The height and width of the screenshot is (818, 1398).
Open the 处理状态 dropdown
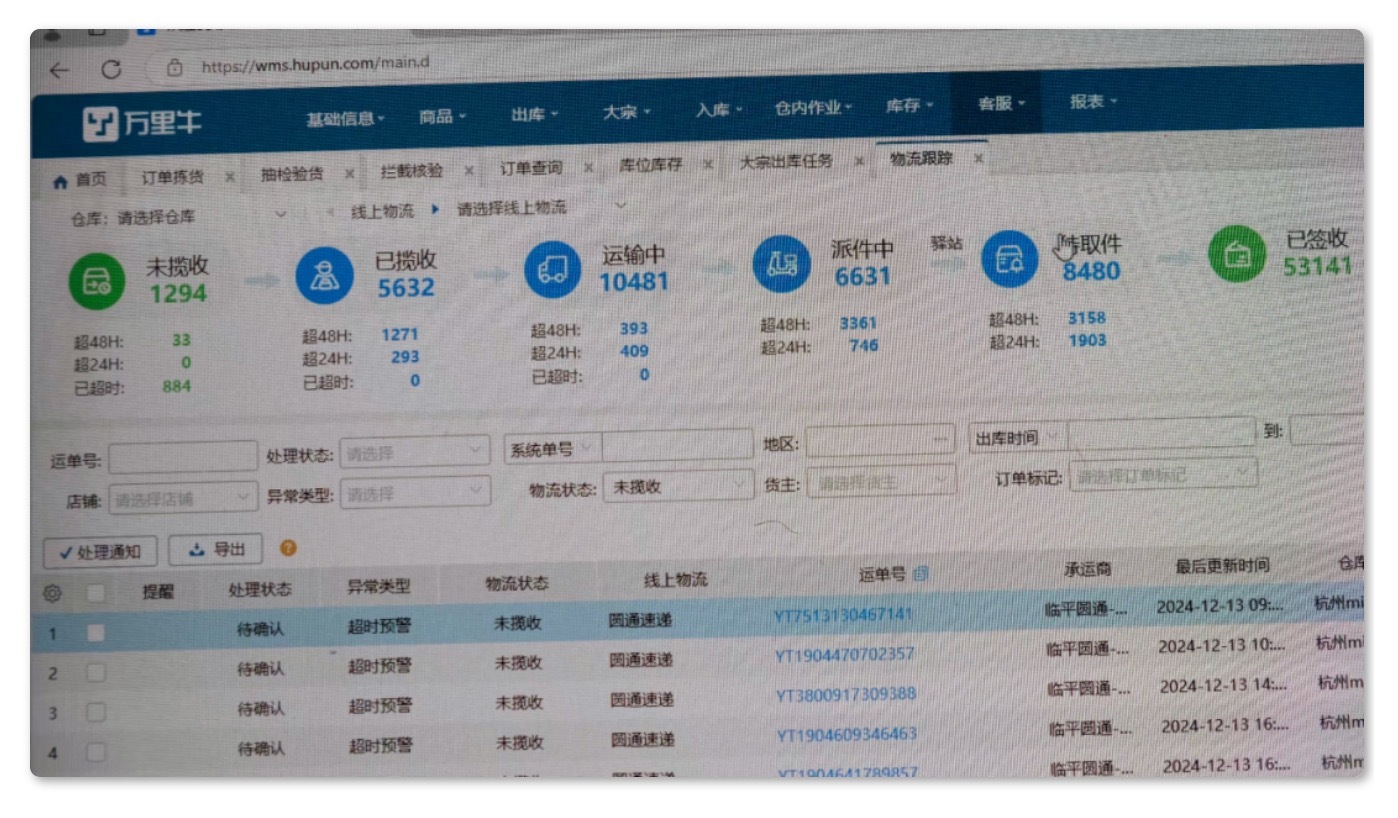tap(414, 453)
